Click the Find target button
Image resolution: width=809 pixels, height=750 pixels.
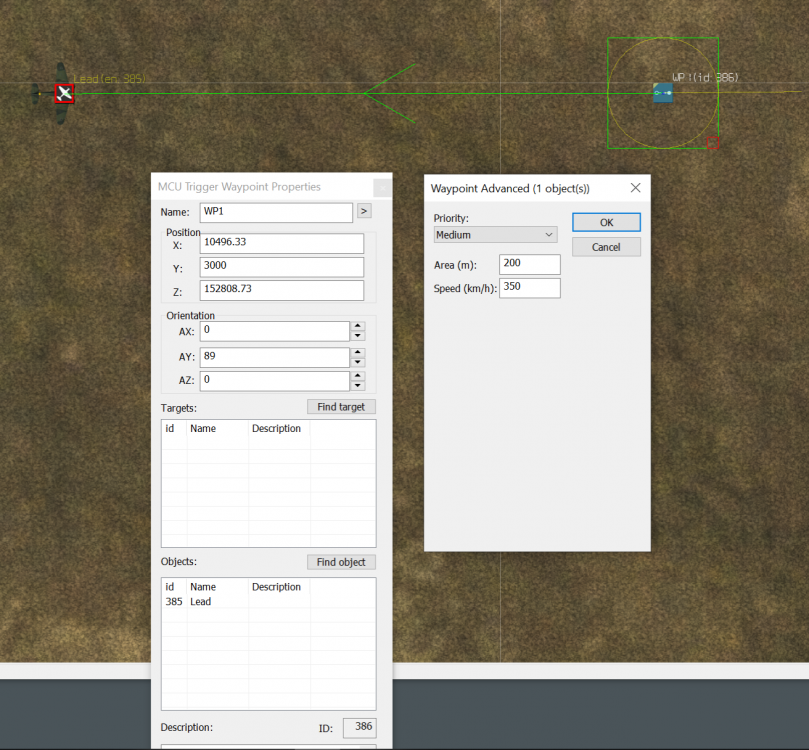tap(341, 407)
